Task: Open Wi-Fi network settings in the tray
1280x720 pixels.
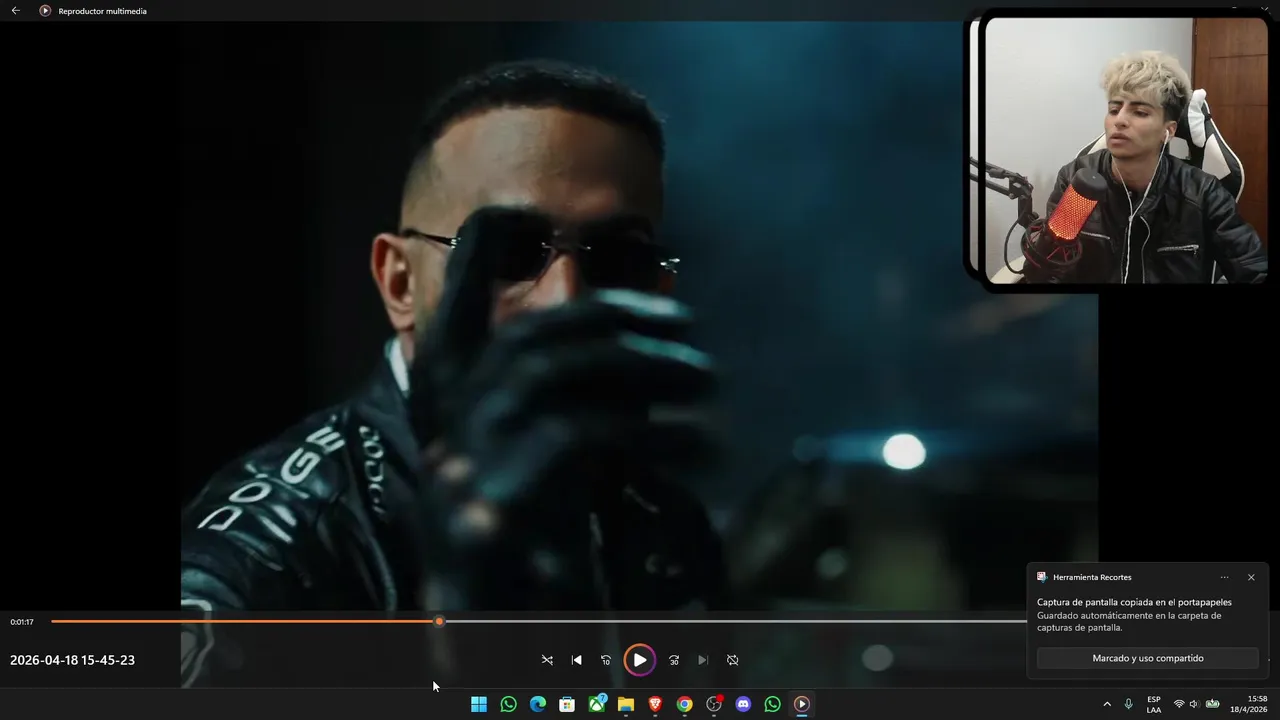Action: 1179,704
